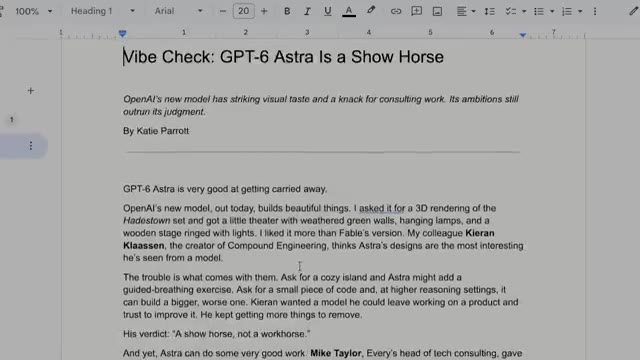Expand the checklist options arrow

[524, 11]
